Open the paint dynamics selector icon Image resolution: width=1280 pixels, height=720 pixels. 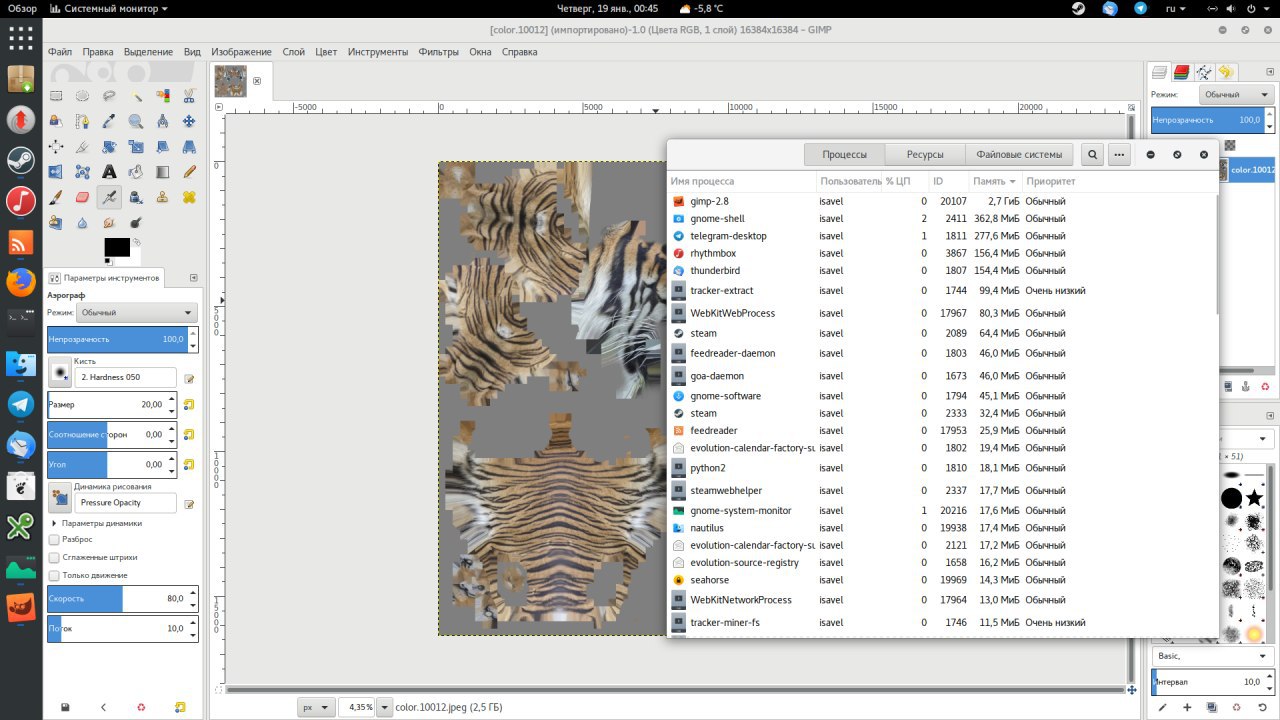60,498
